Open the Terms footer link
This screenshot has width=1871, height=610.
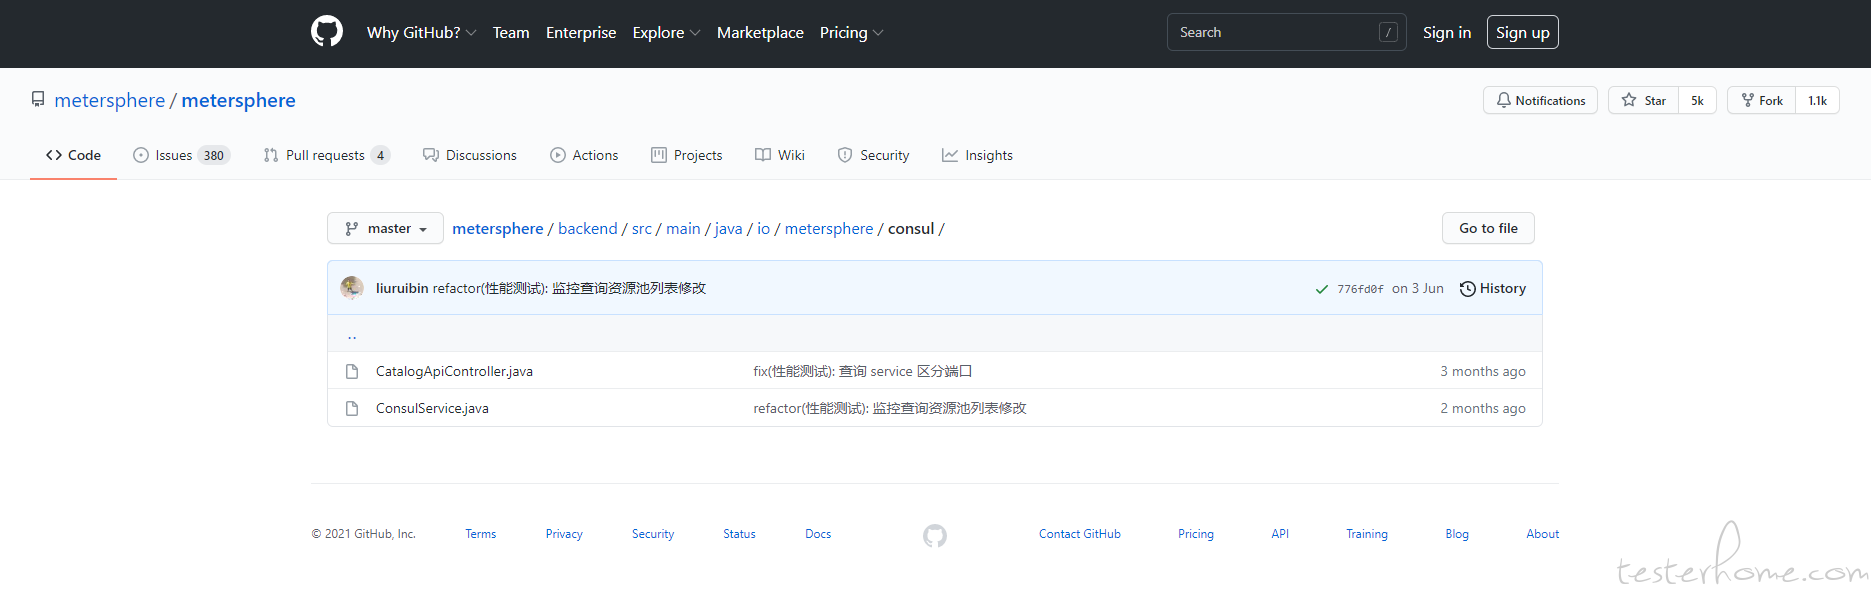coord(481,534)
